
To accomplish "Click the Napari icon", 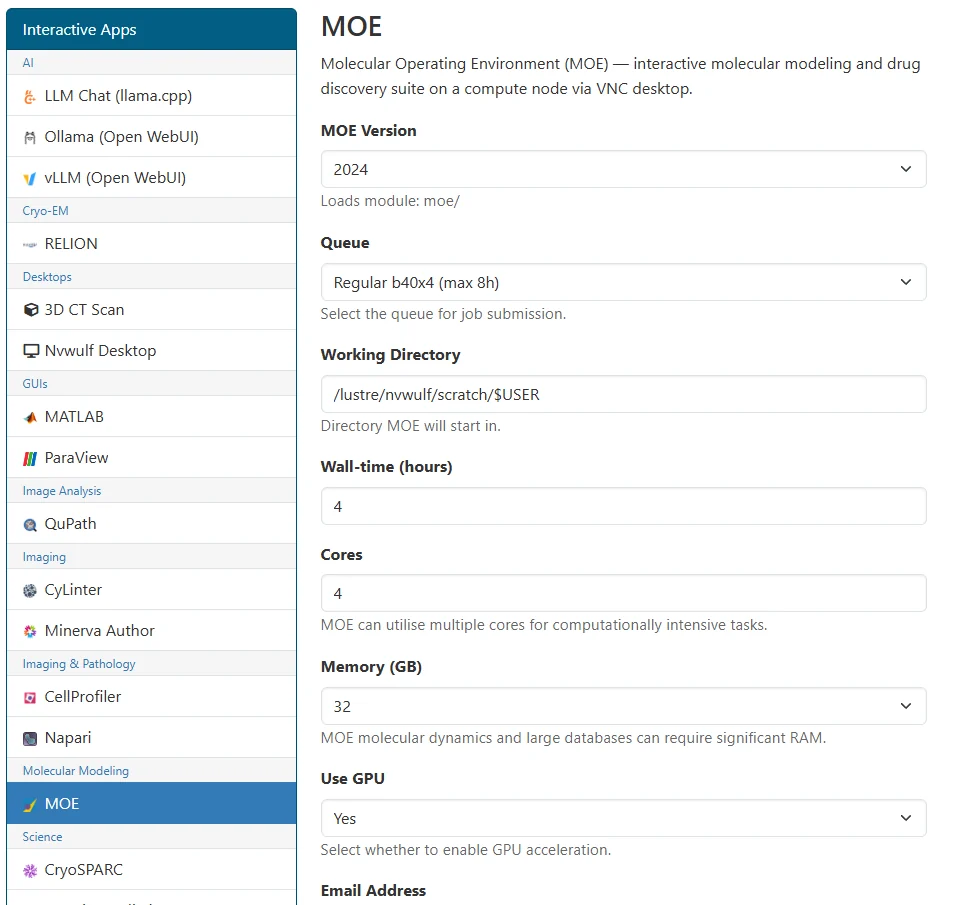I will pos(30,738).
